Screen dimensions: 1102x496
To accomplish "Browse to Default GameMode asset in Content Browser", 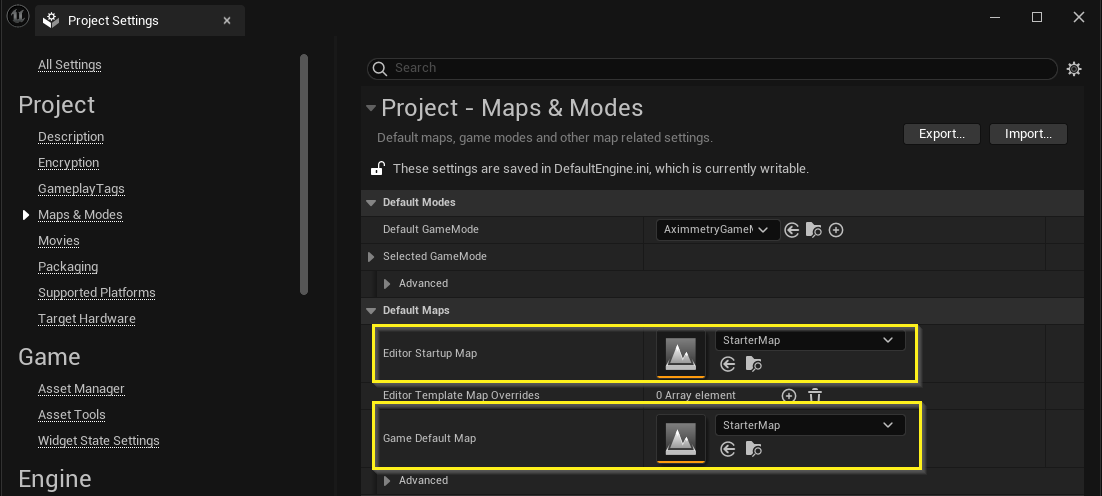I will point(814,230).
